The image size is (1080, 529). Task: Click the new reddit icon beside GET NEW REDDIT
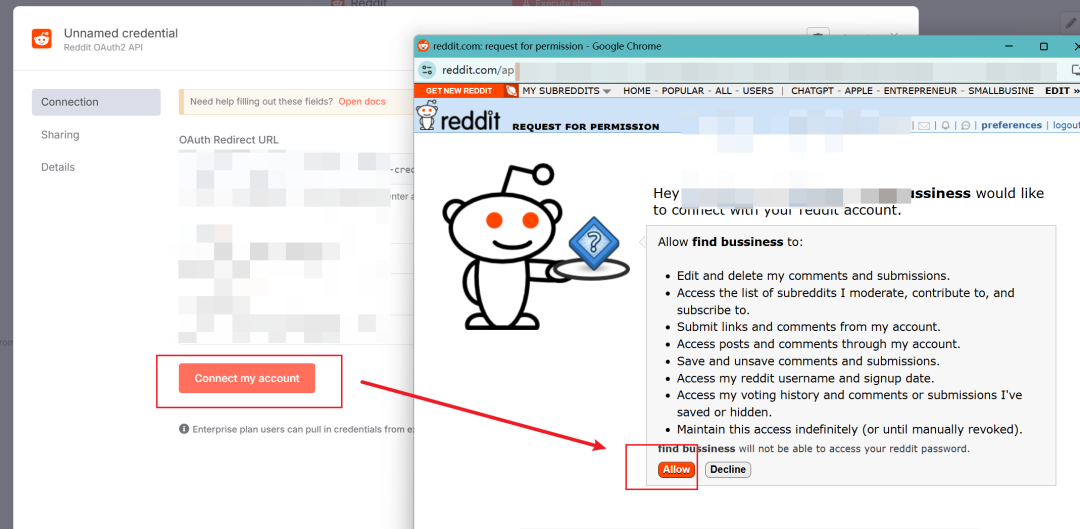pos(511,91)
